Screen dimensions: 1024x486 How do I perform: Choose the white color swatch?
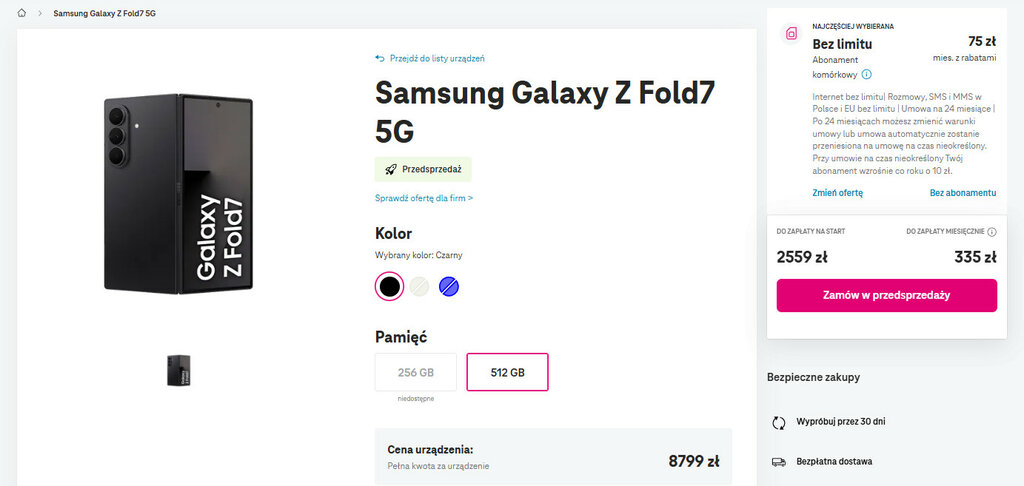(420, 287)
